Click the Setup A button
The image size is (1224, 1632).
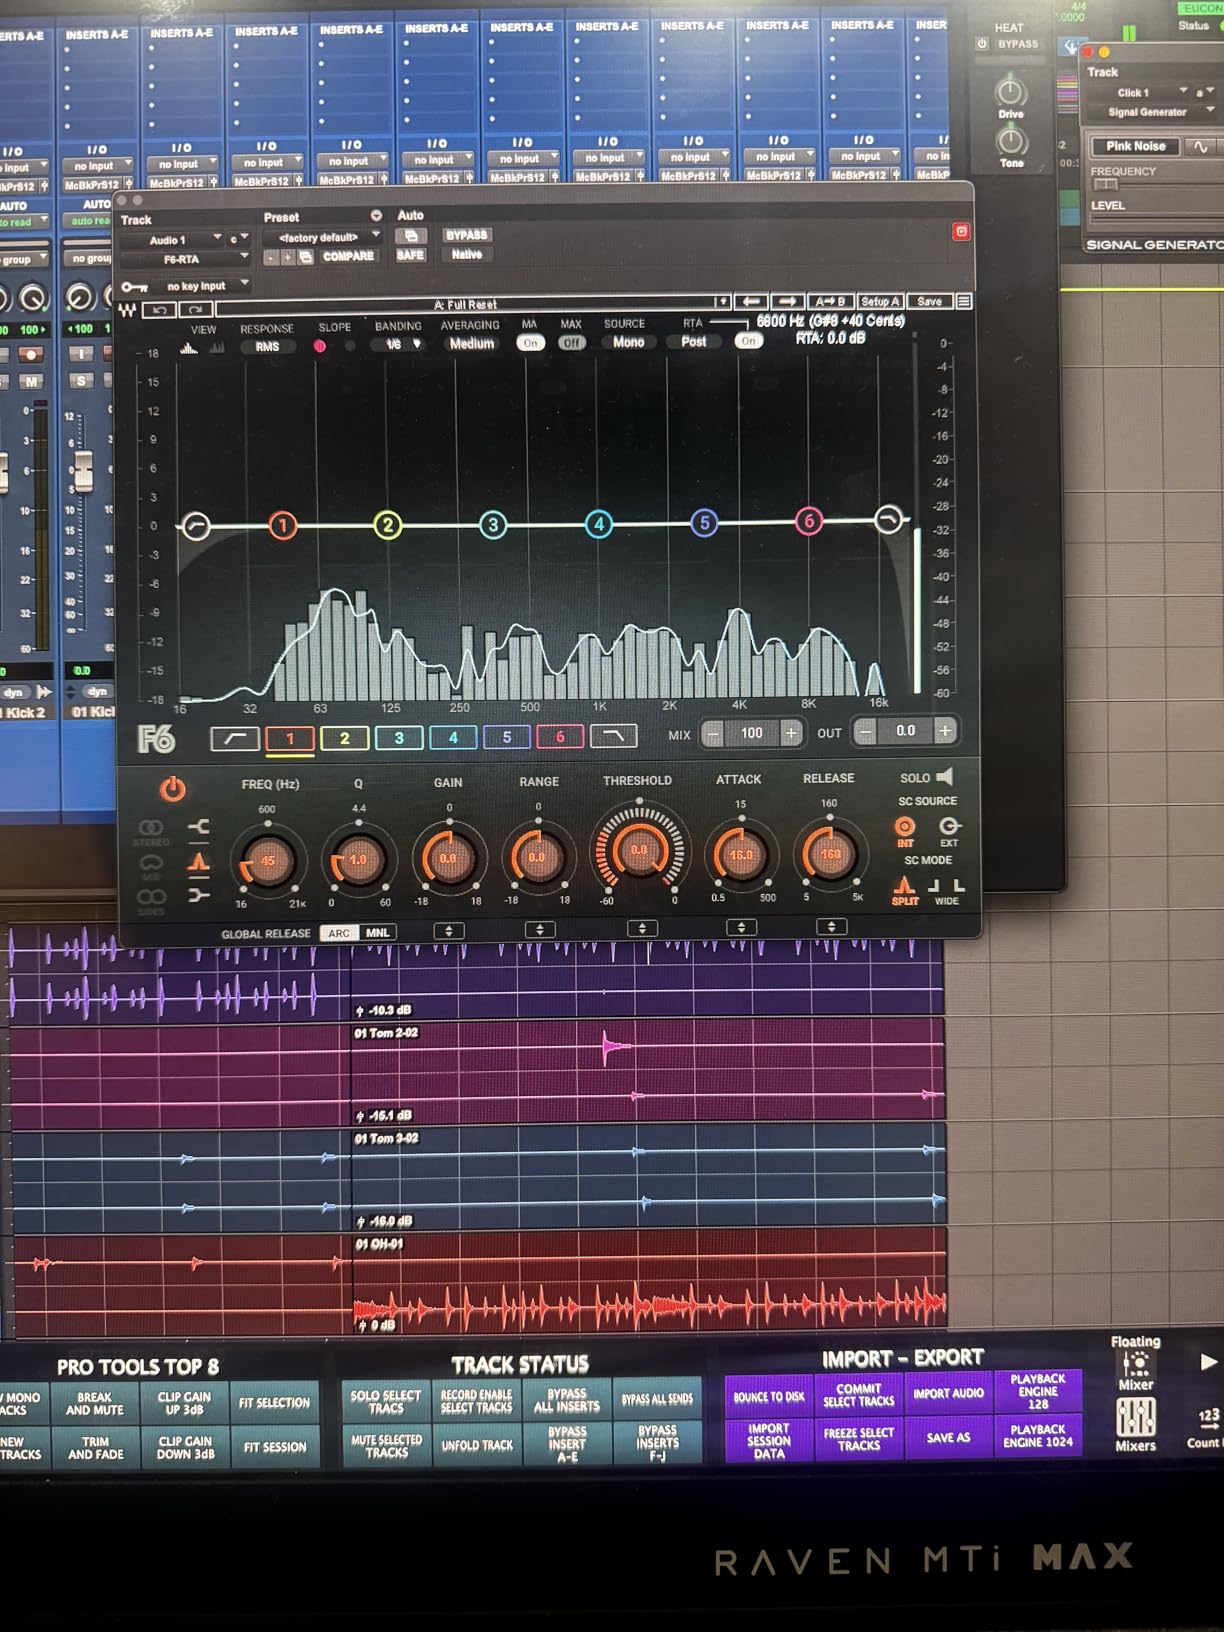(x=880, y=301)
